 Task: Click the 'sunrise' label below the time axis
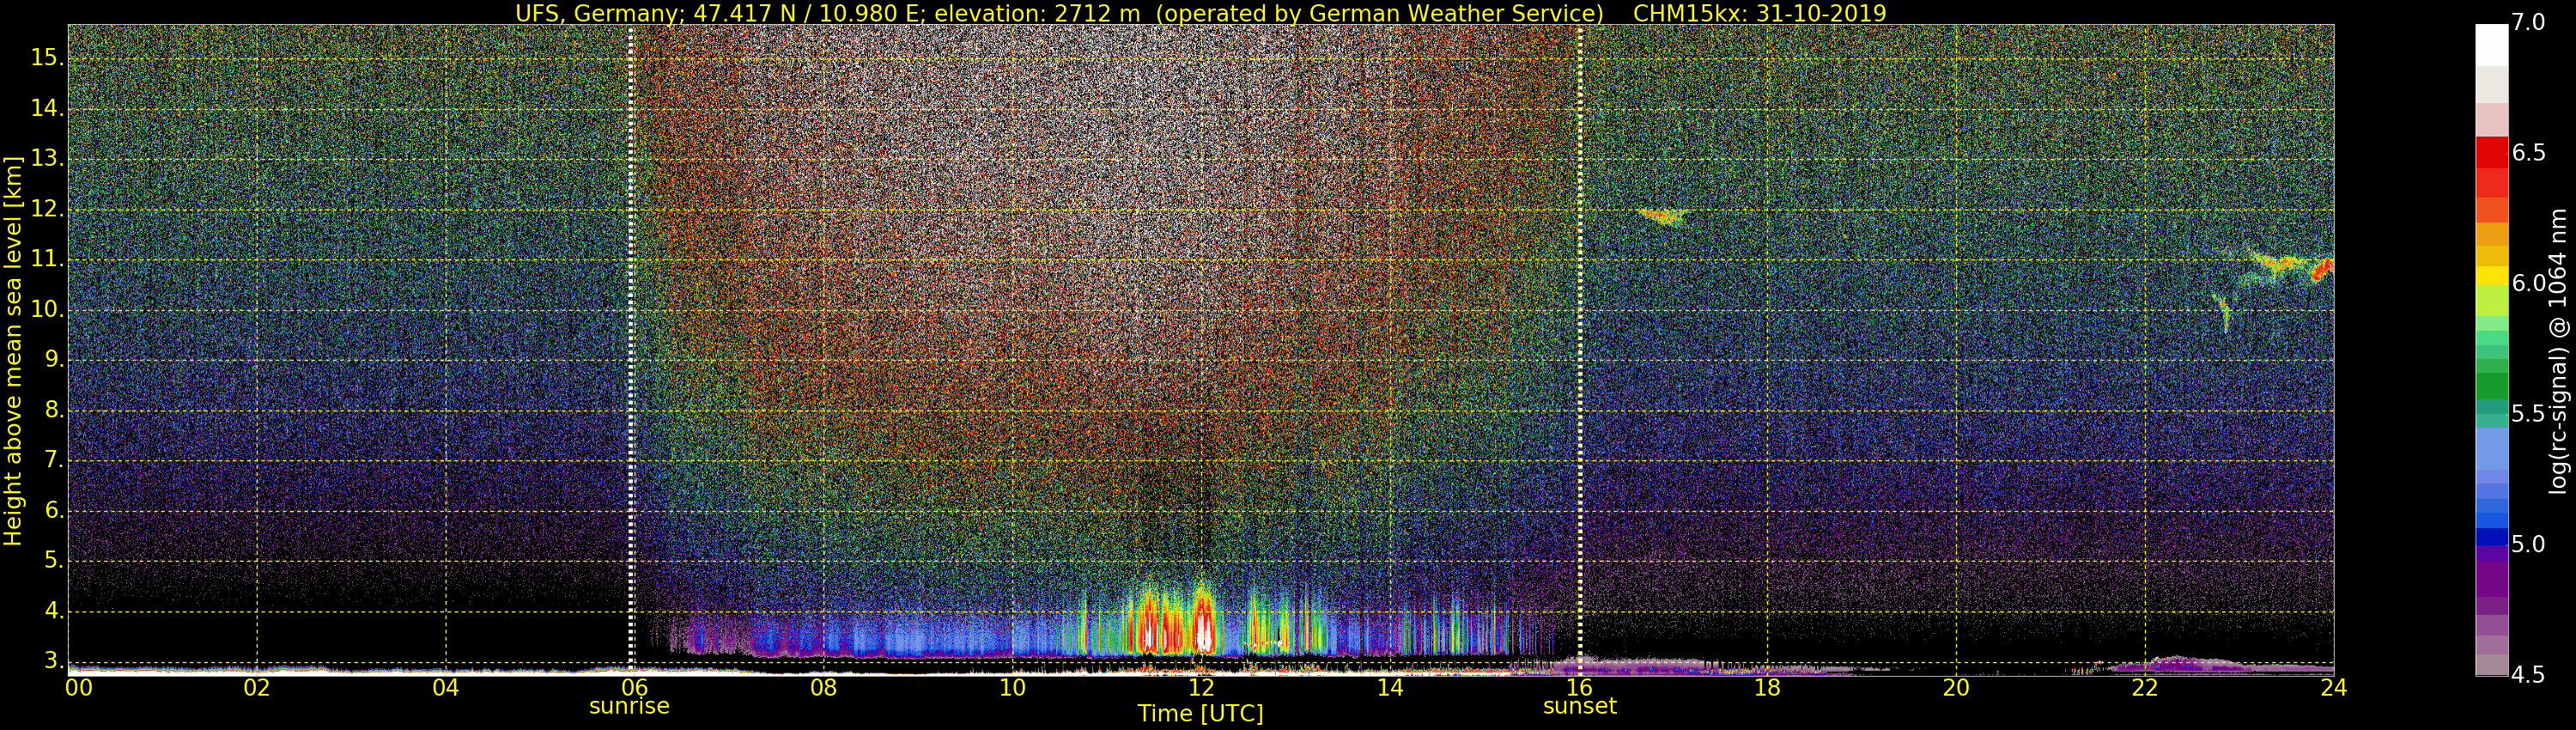pos(629,706)
